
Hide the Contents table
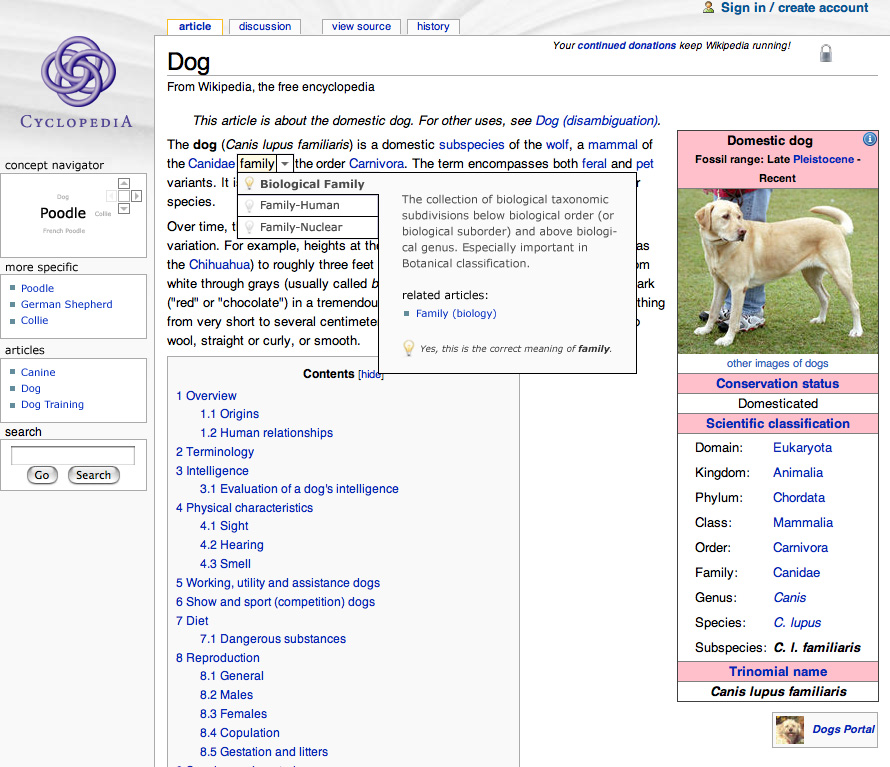tap(371, 374)
